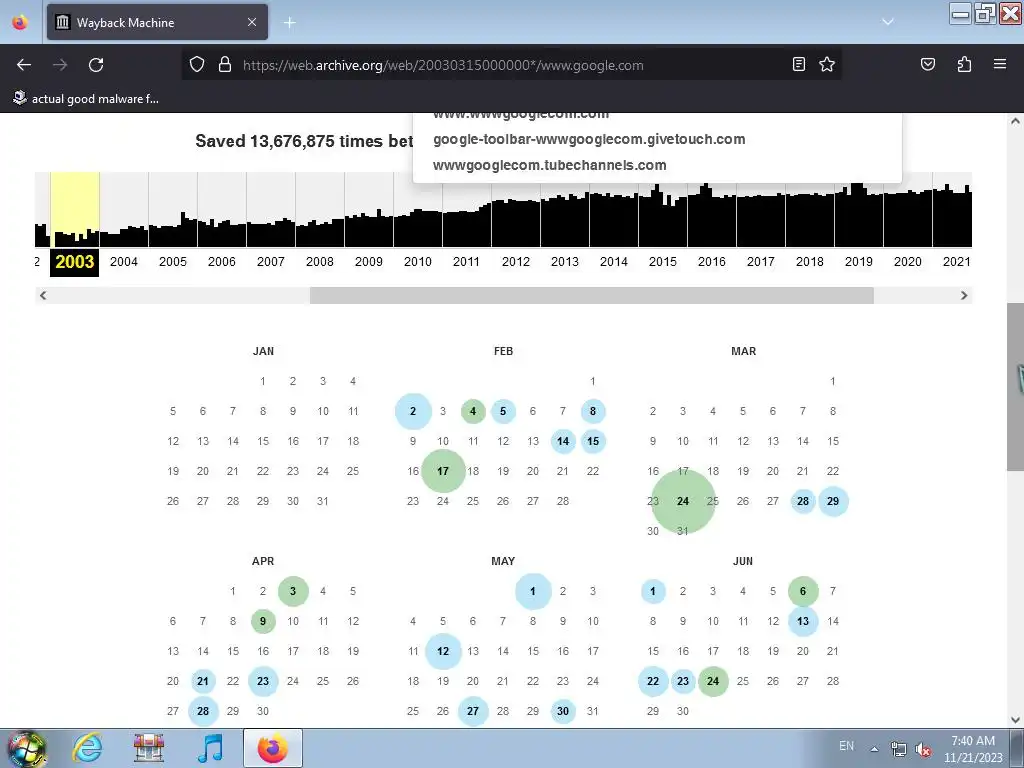Open the Pocket save icon

pyautogui.click(x=927, y=65)
